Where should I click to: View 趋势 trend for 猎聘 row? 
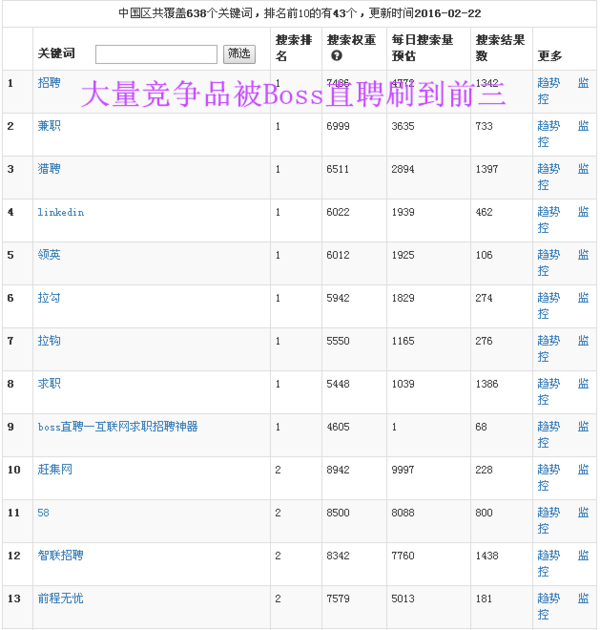coord(549,169)
